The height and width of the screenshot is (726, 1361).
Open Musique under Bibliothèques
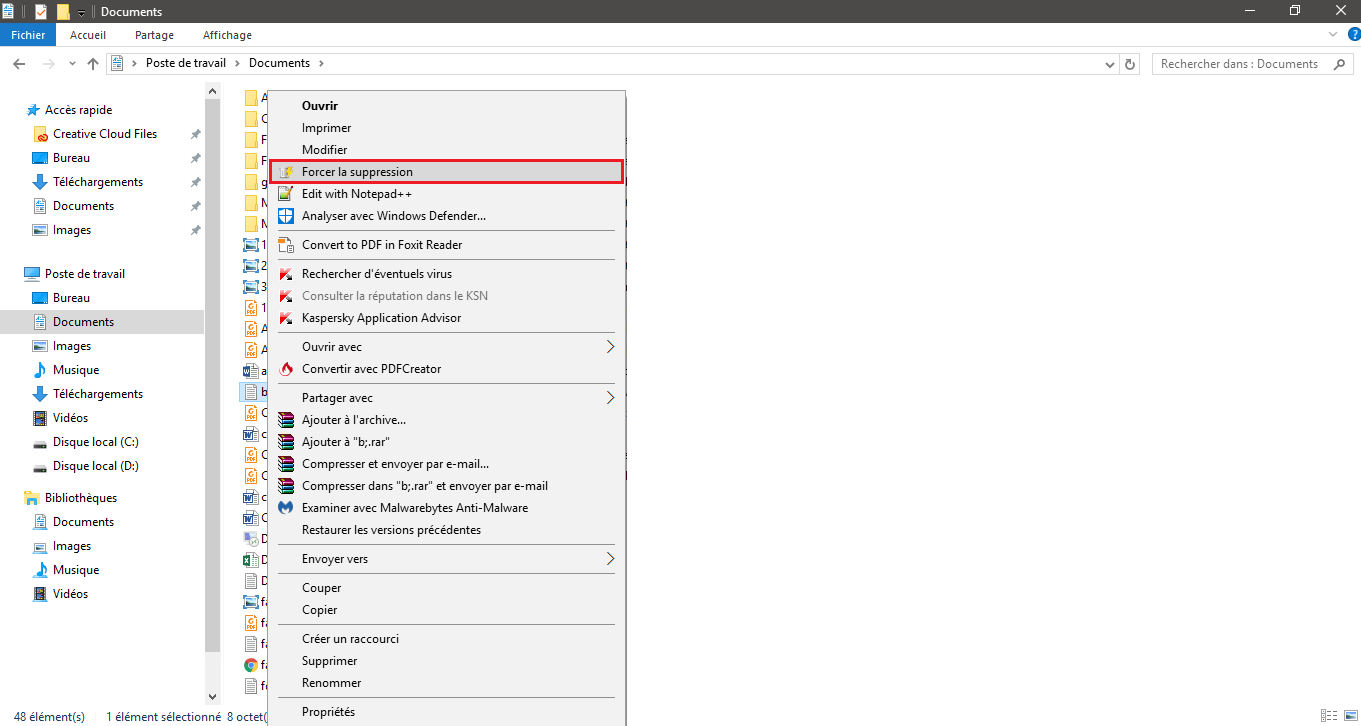click(x=75, y=570)
